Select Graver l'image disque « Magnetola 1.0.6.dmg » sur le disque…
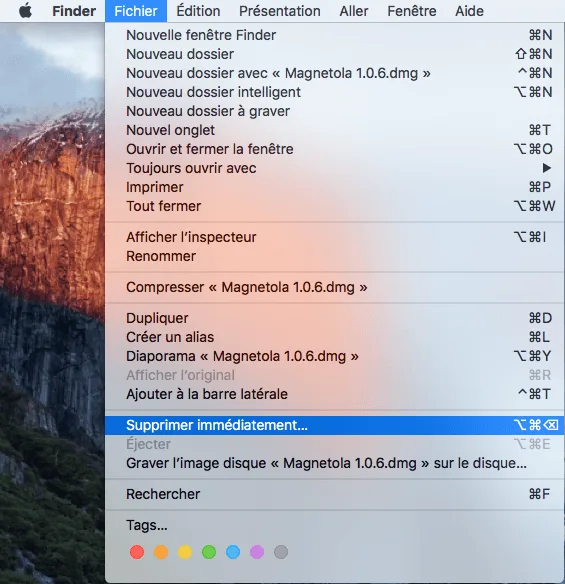This screenshot has height=584, width=565. pyautogui.click(x=334, y=463)
